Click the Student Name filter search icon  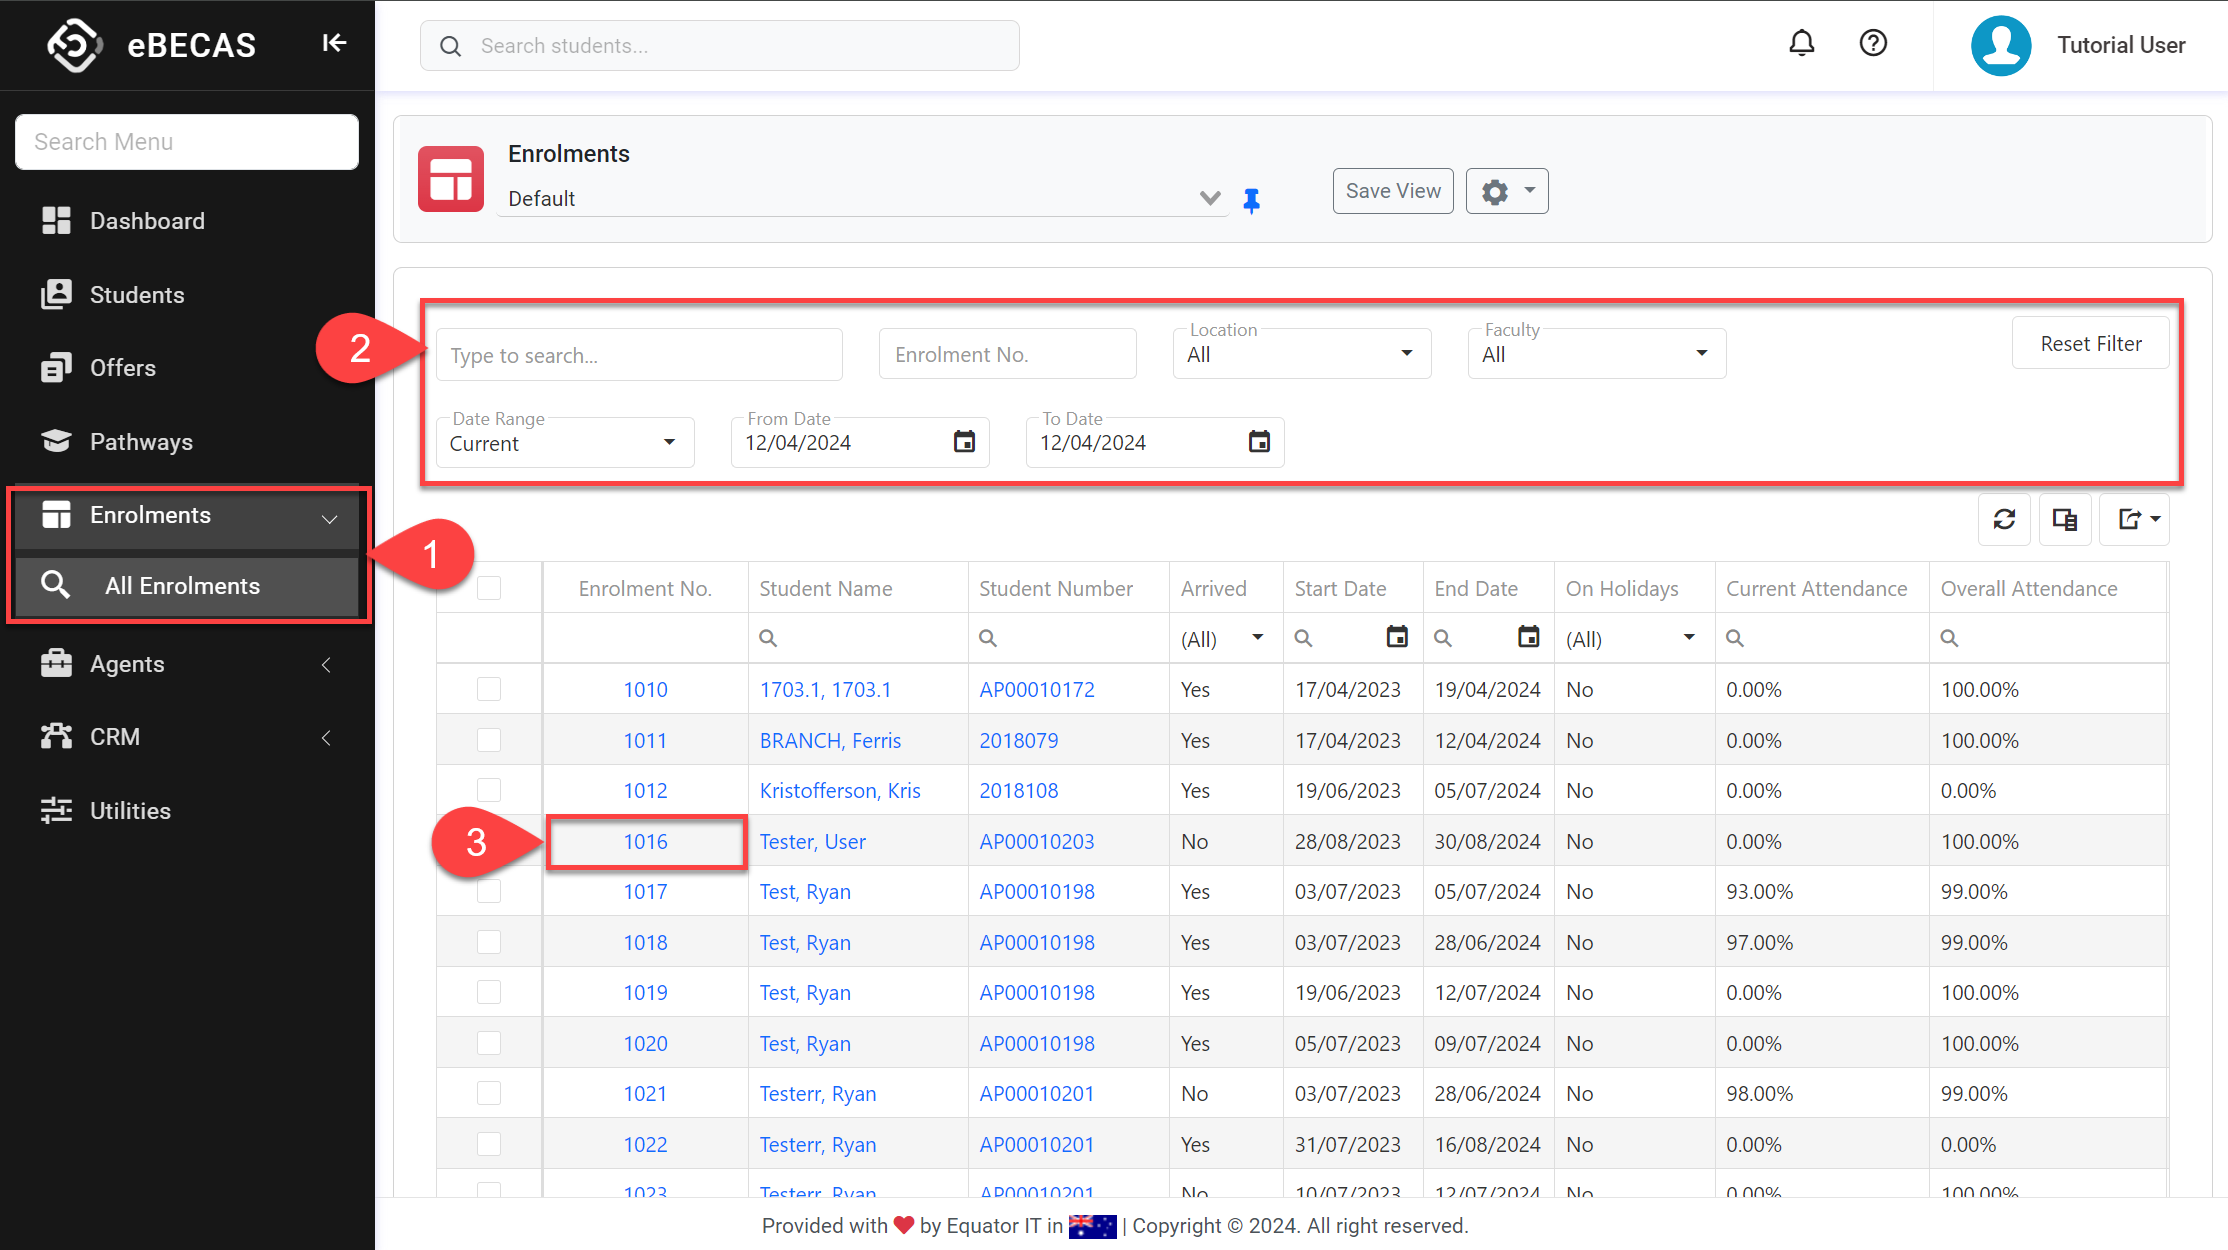tap(768, 638)
